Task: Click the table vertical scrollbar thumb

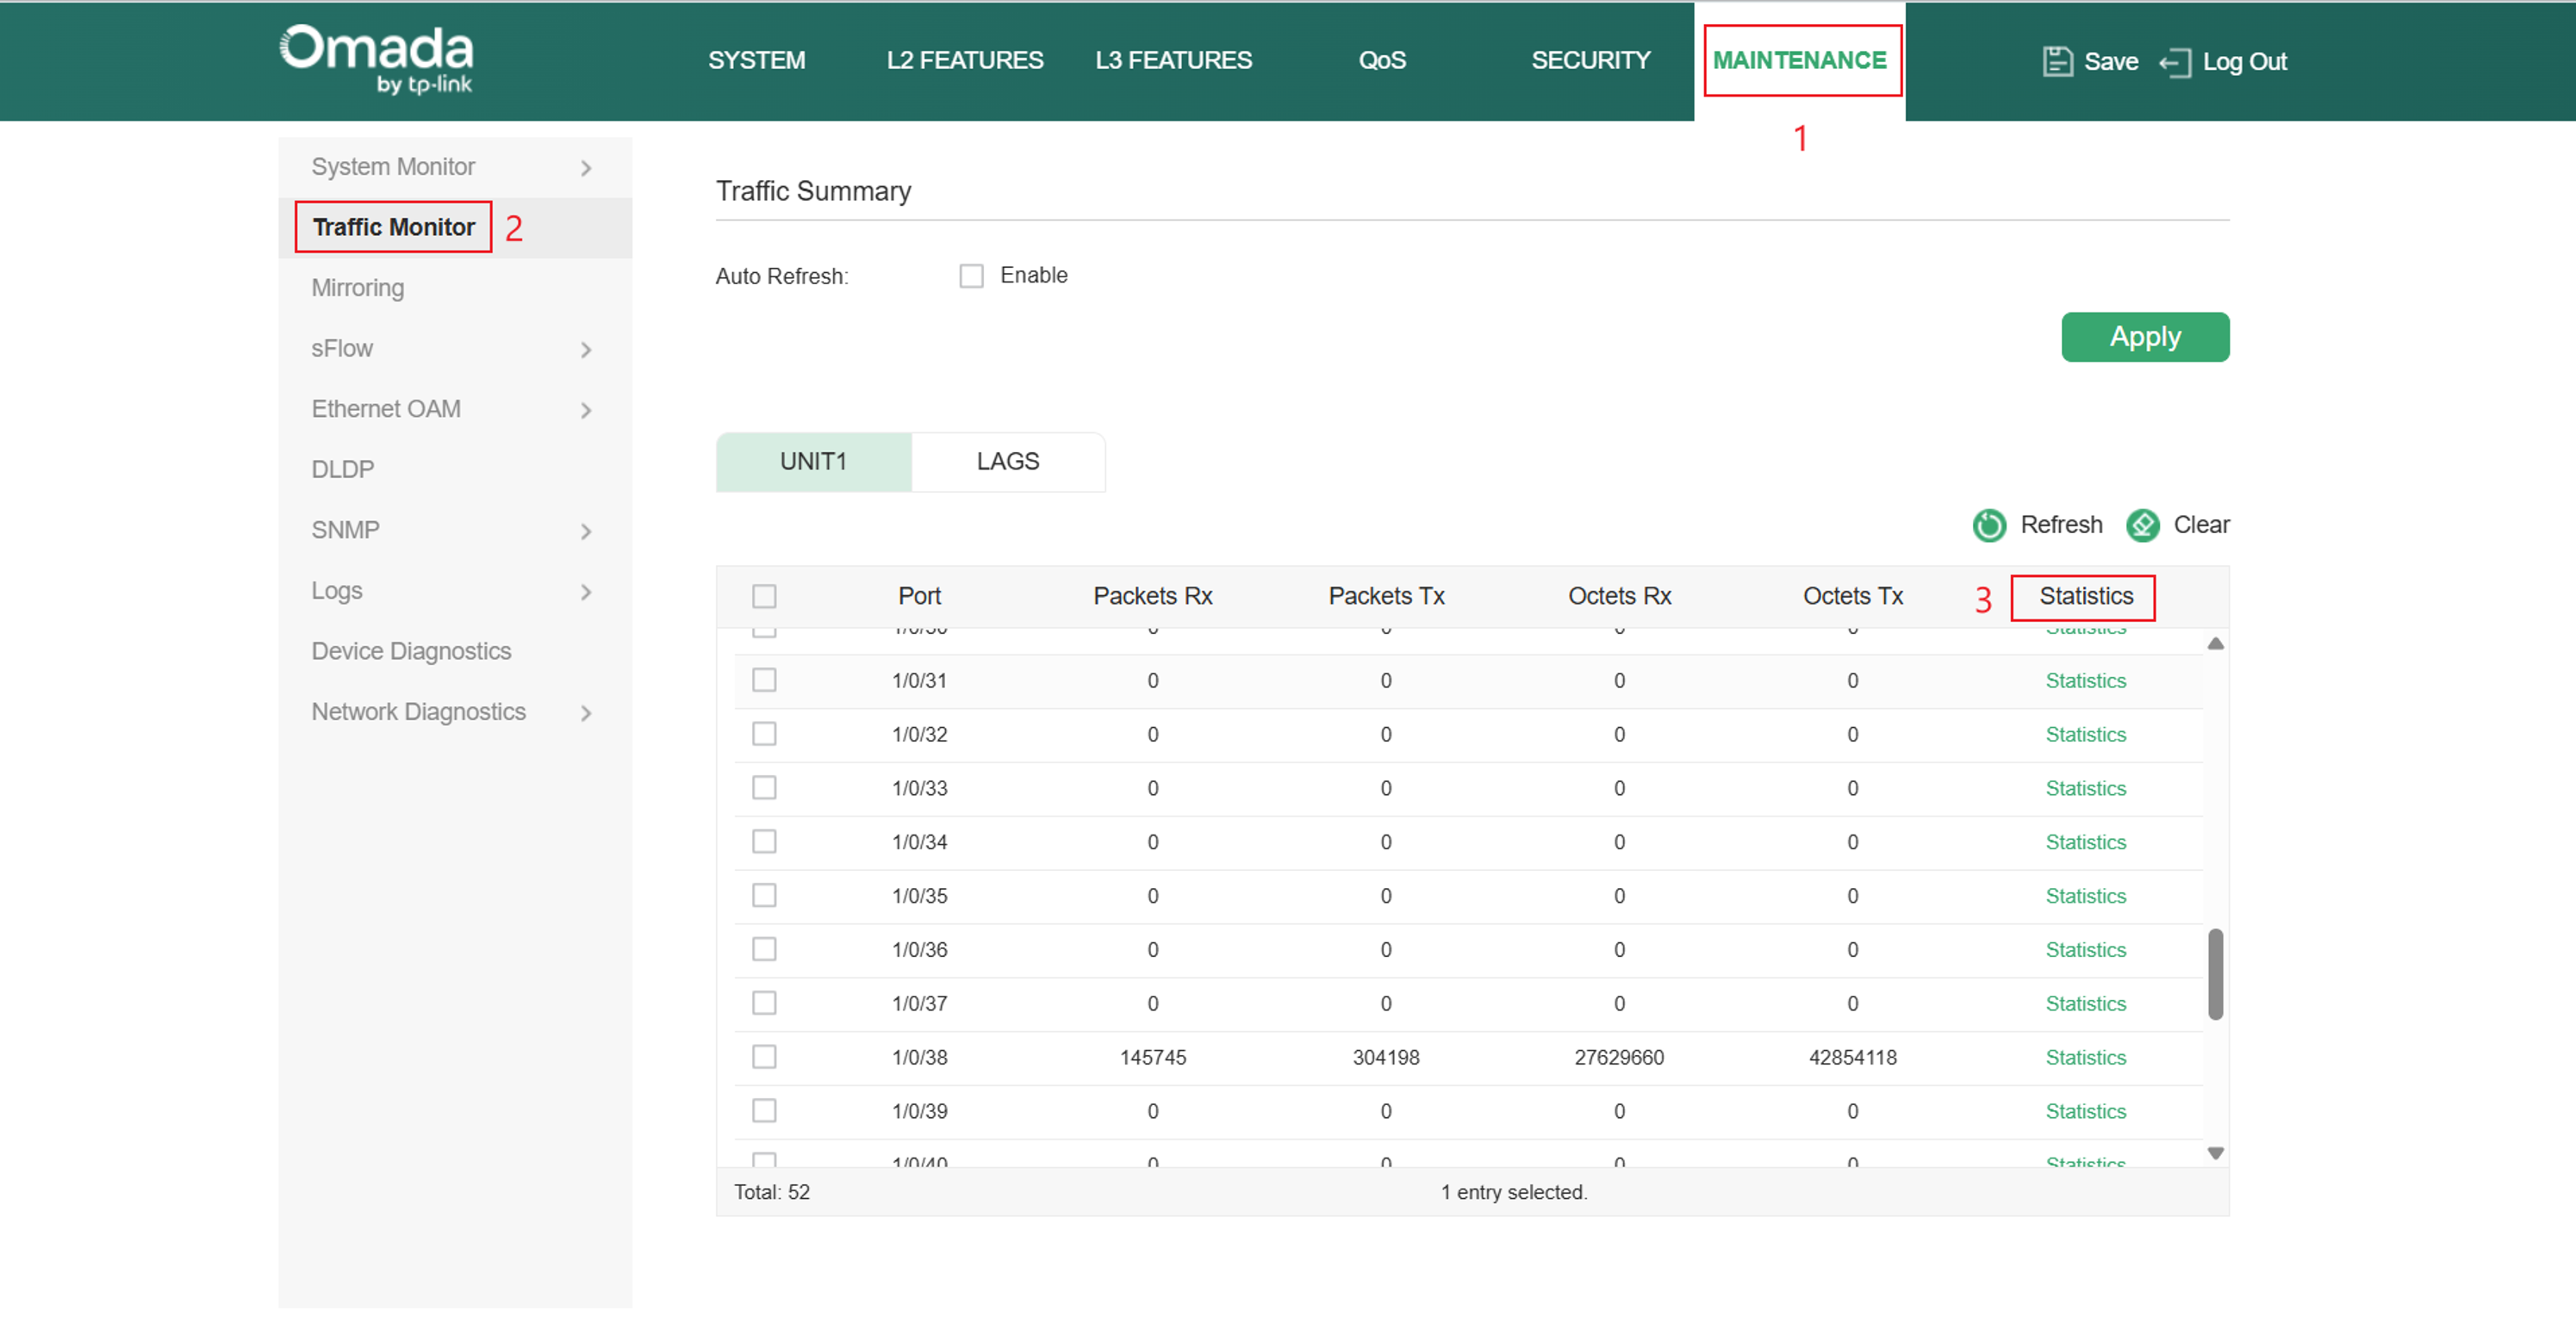Action: coord(2215,975)
